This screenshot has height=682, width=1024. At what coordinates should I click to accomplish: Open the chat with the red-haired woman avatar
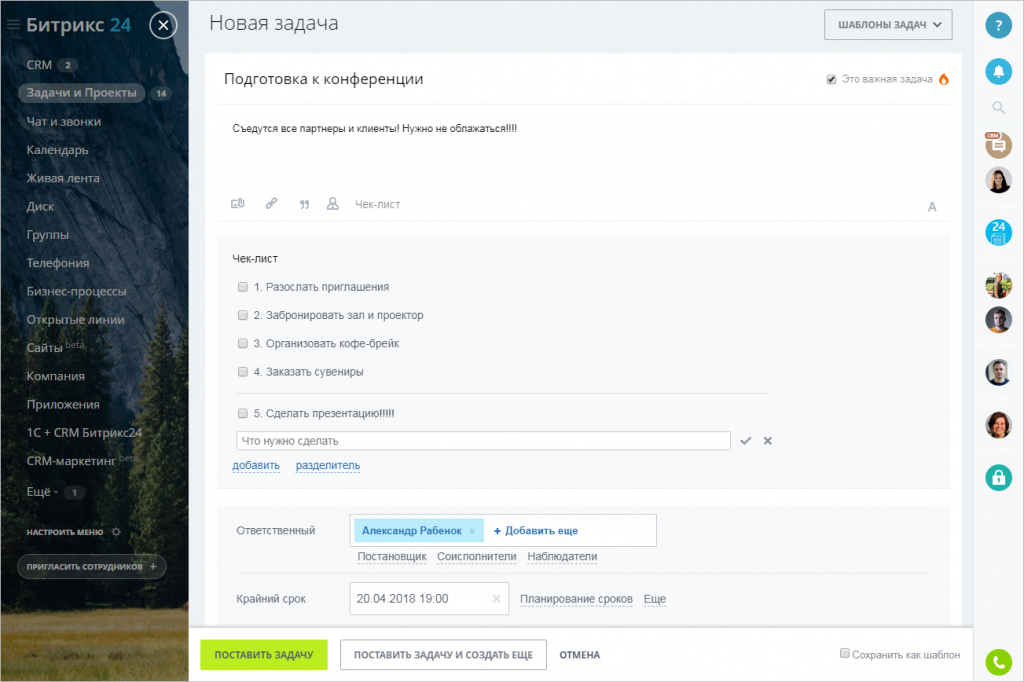998,425
